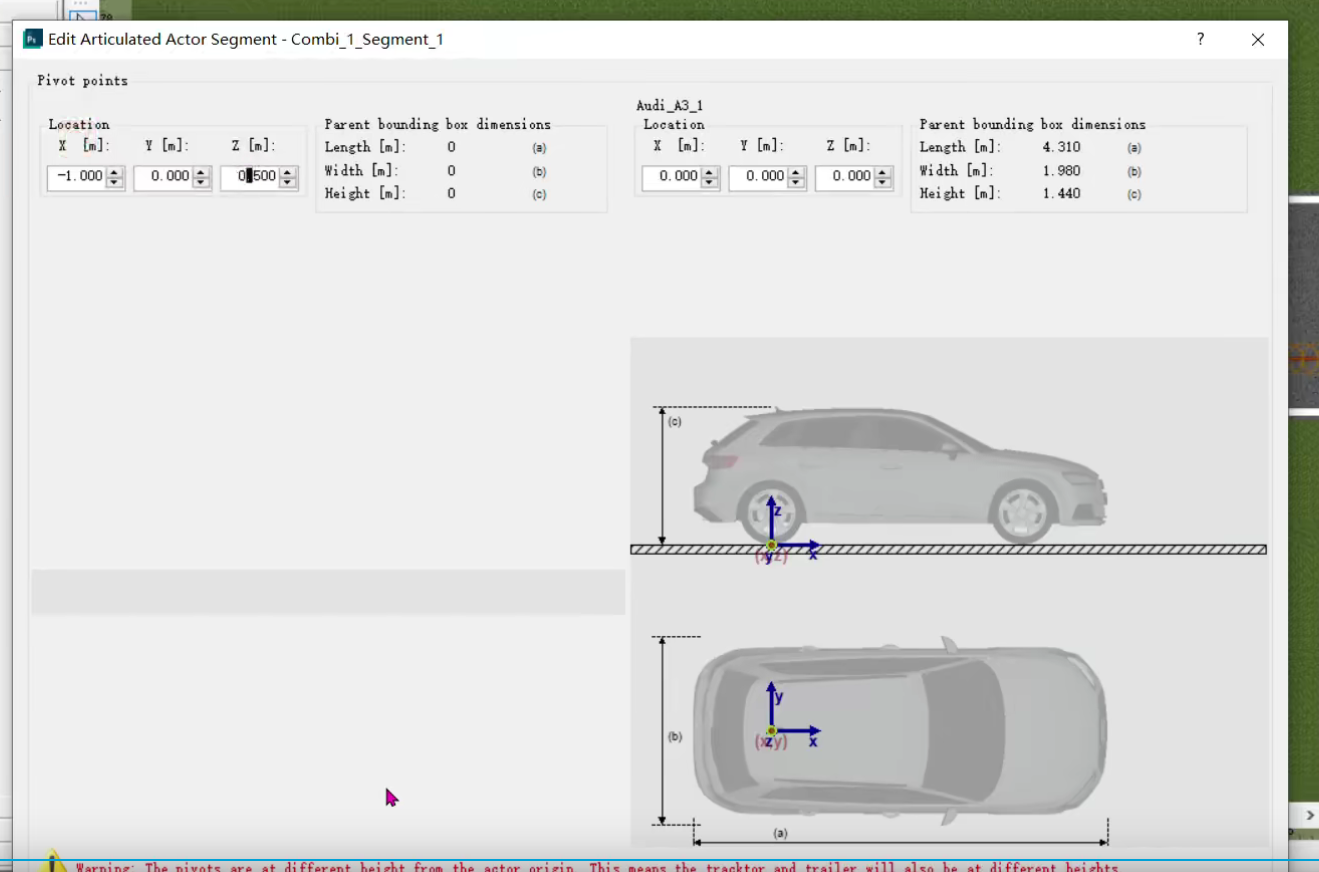
Task: Focus the Y field in the left Location group
Action: click(164, 177)
